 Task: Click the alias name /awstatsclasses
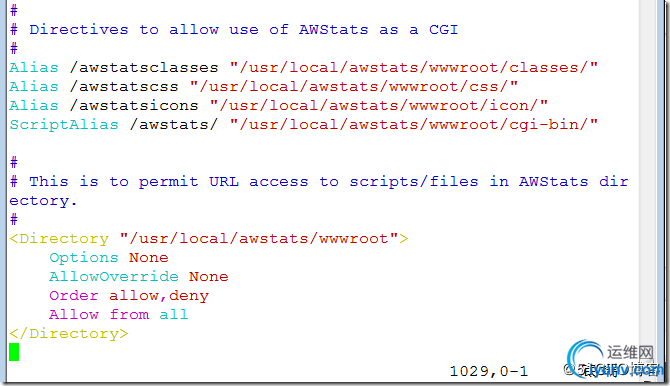point(144,68)
